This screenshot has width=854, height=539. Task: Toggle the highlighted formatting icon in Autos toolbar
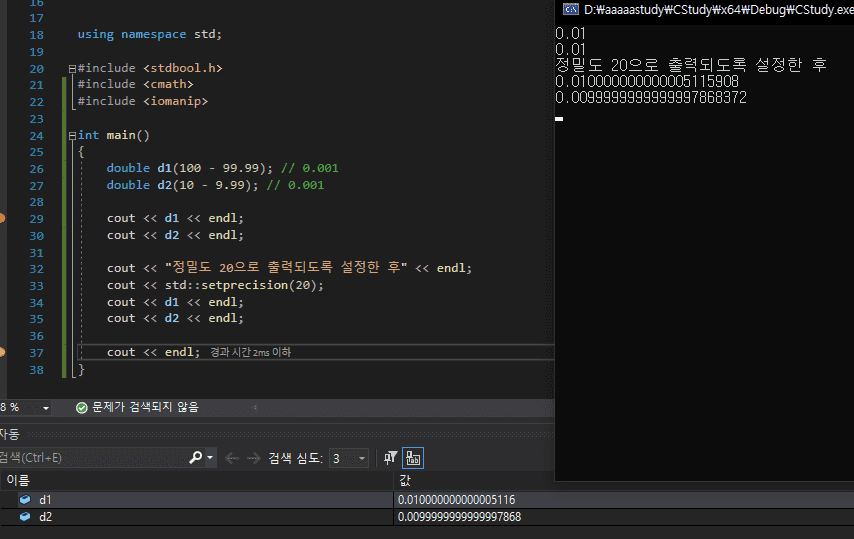click(x=413, y=458)
